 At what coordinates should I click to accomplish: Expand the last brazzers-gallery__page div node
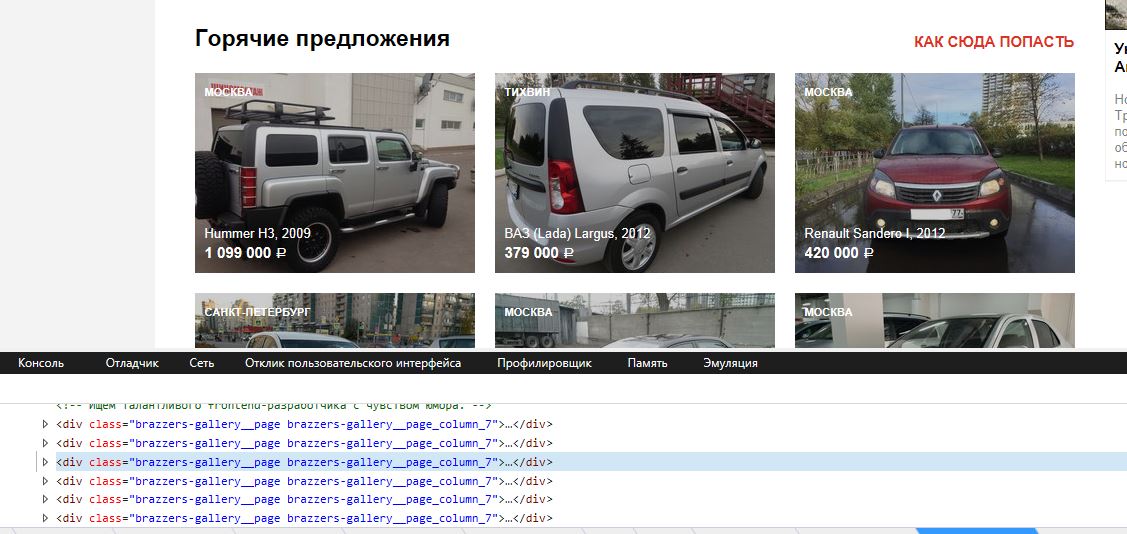click(45, 517)
